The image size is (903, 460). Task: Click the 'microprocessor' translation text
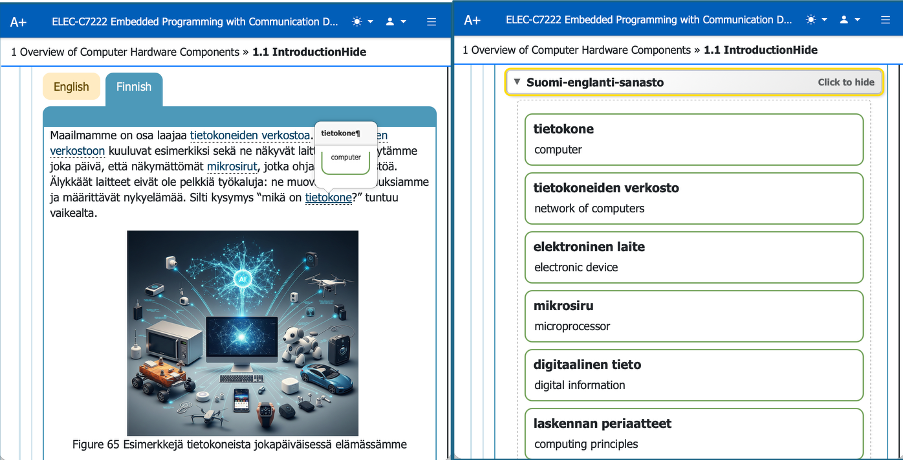pos(572,326)
